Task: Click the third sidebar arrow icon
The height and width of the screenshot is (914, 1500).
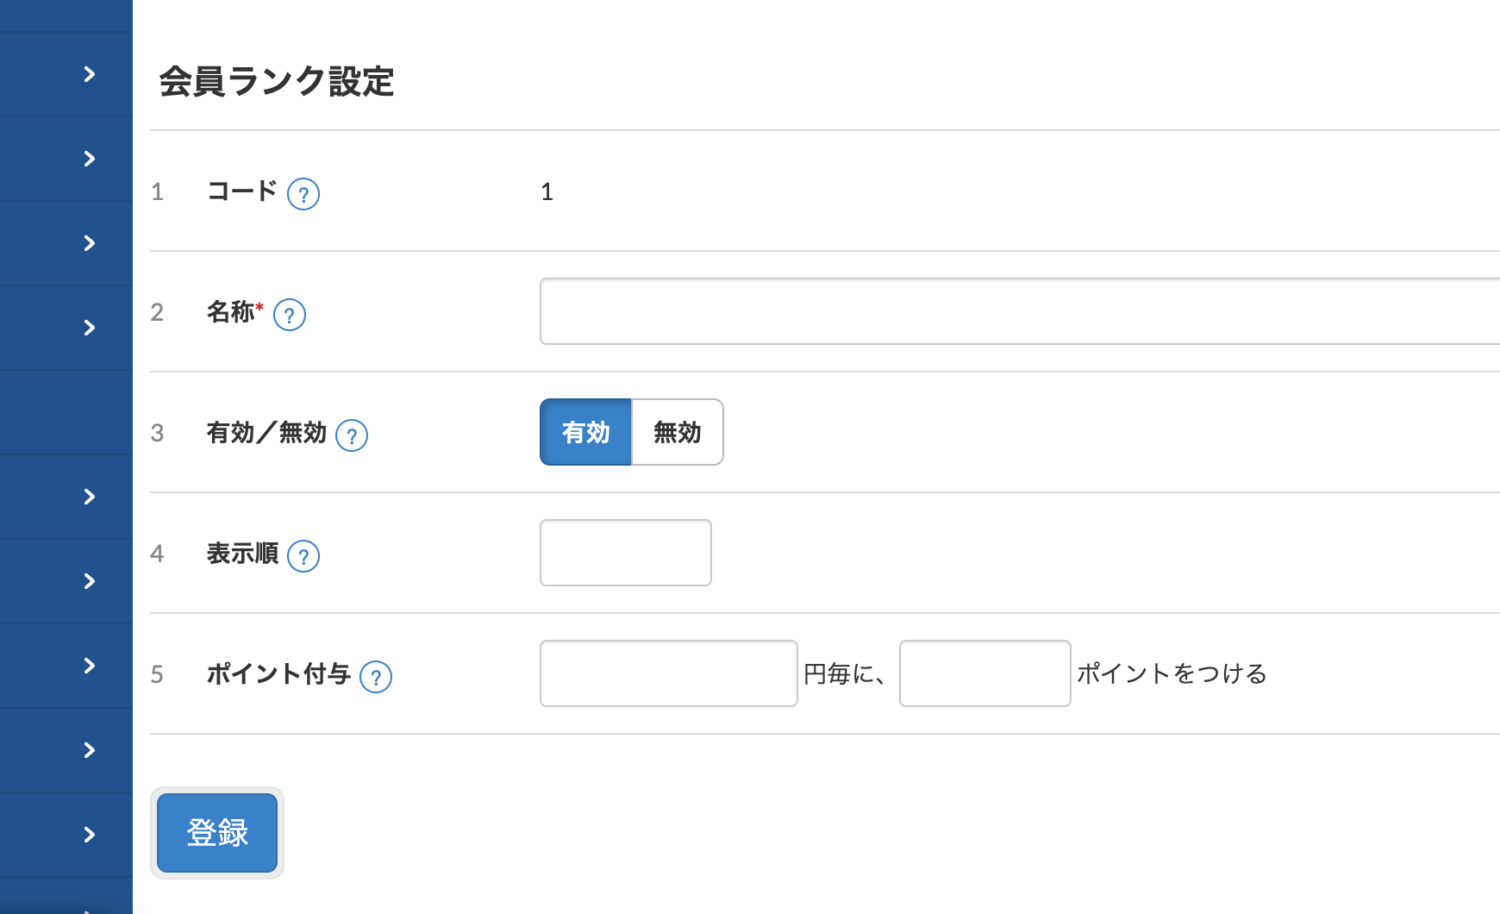Action: click(x=88, y=242)
